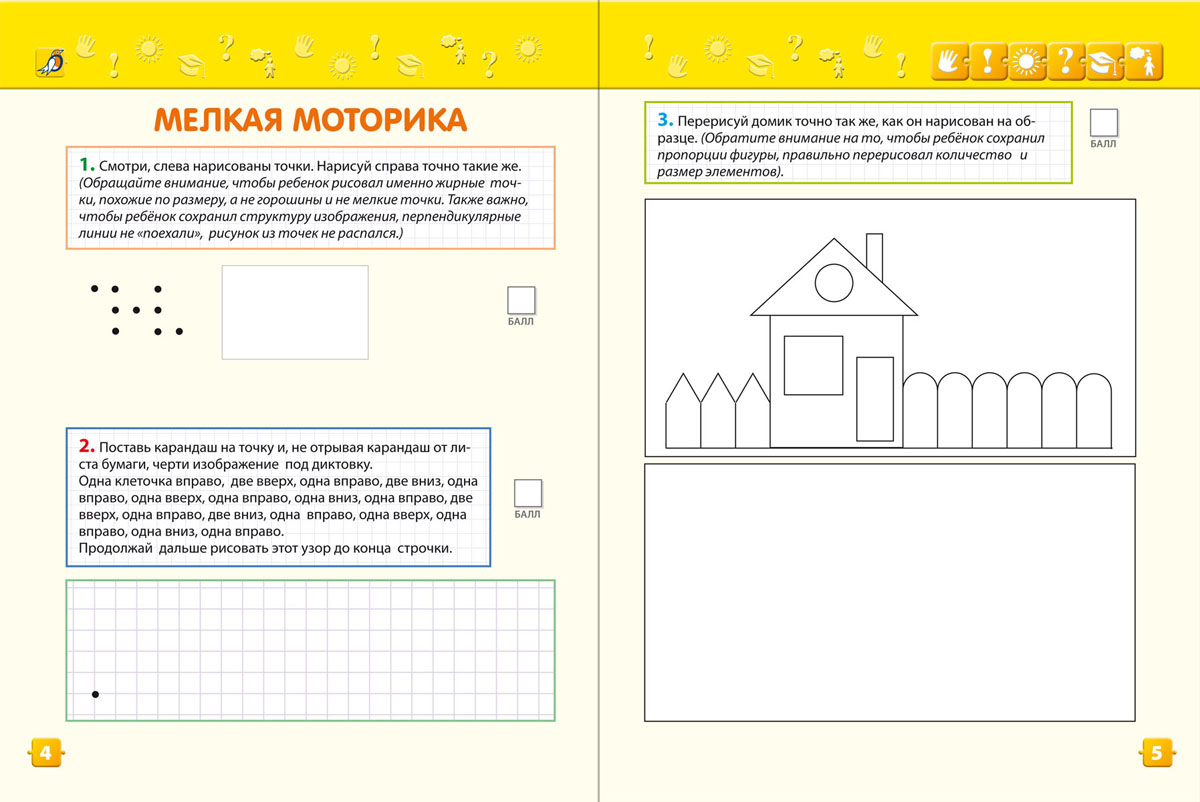Check the score box for task 3
This screenshot has width=1200, height=802.
(1103, 123)
